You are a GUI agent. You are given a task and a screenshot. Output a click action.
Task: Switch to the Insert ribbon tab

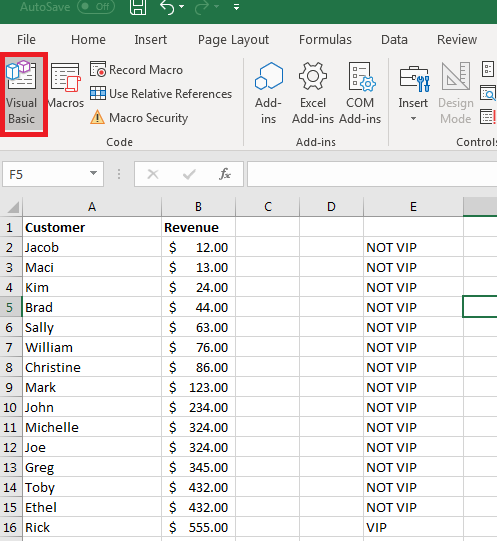click(x=150, y=40)
